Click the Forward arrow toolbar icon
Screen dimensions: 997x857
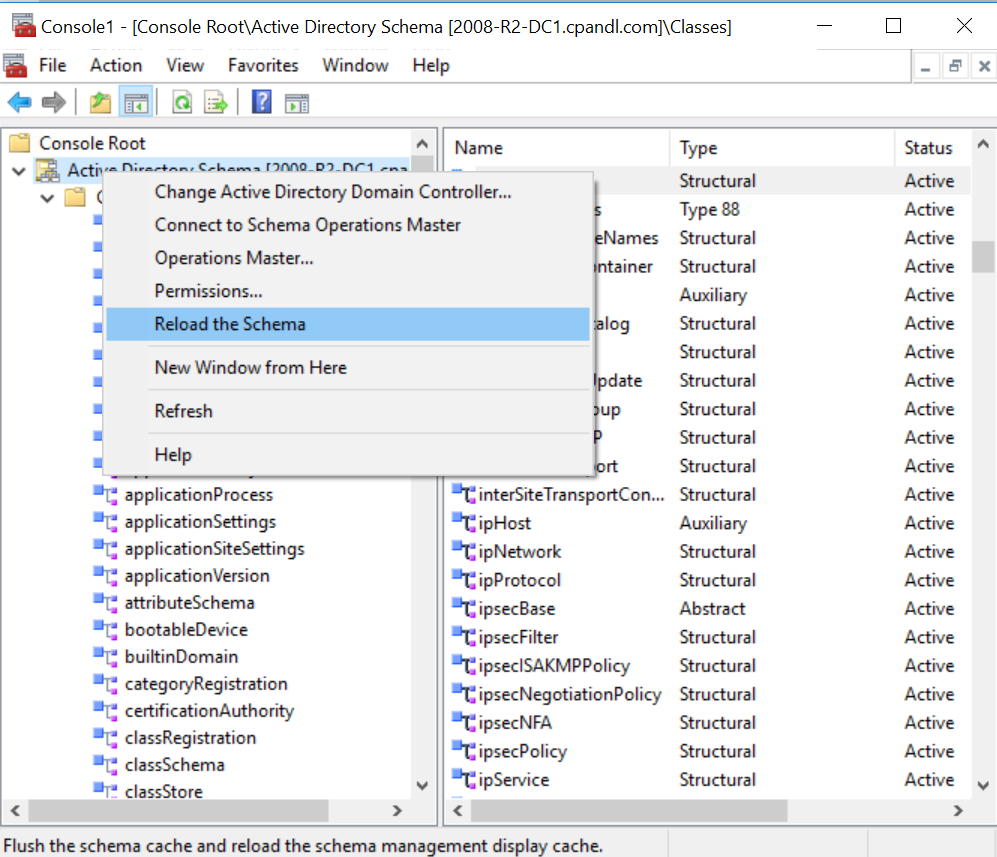(x=53, y=102)
